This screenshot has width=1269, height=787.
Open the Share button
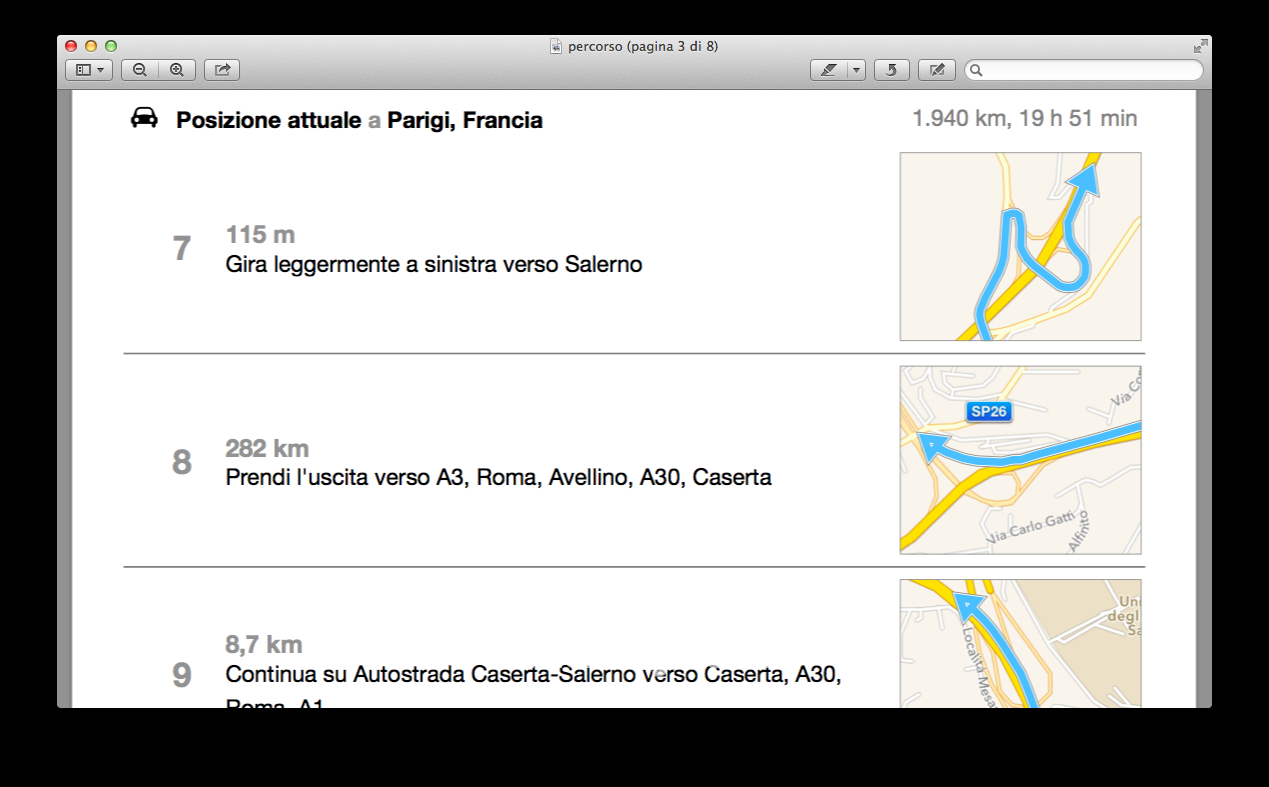click(222, 70)
